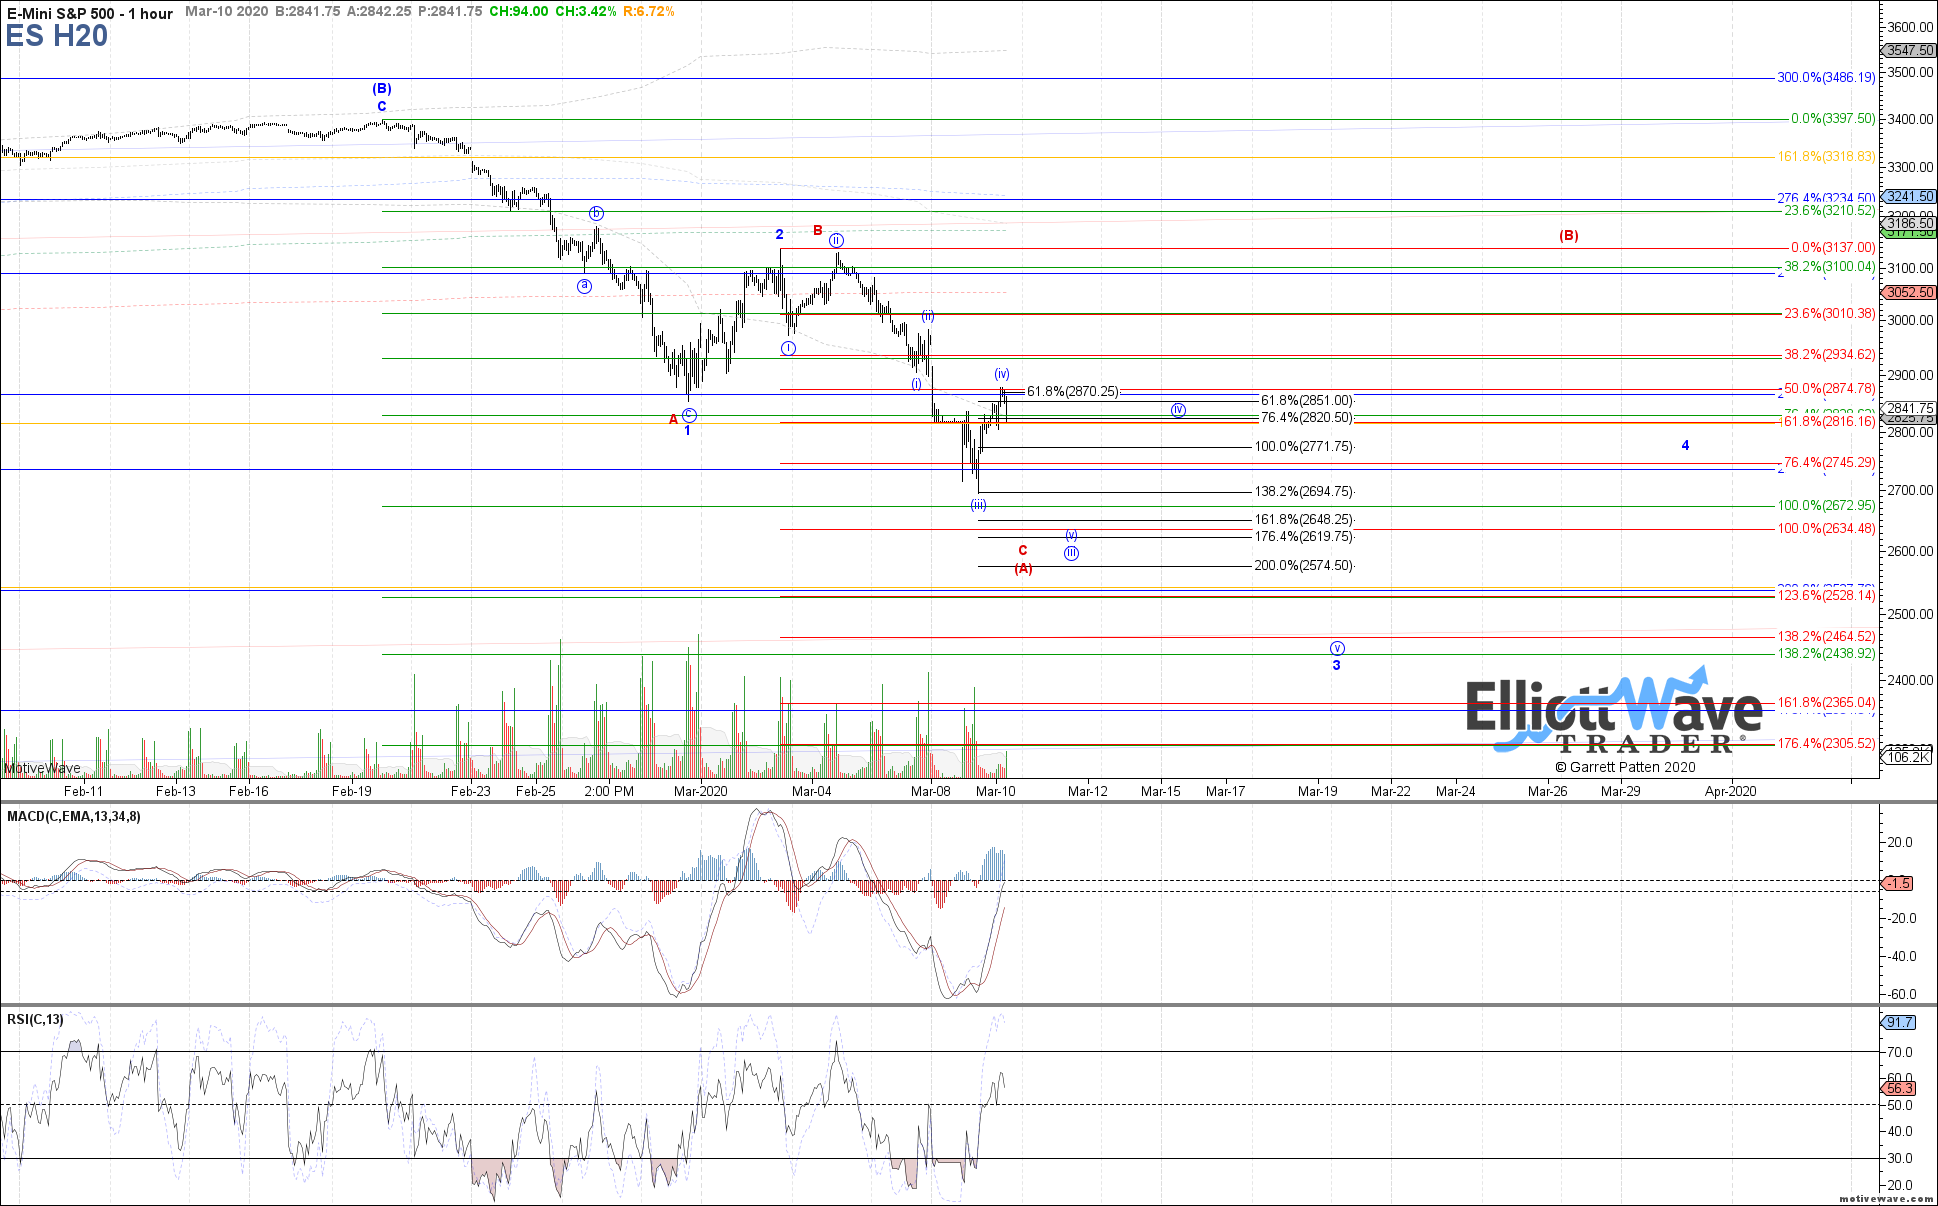This screenshot has width=1938, height=1206.
Task: Click the ask value 'A:2842.25'
Action: click(379, 11)
